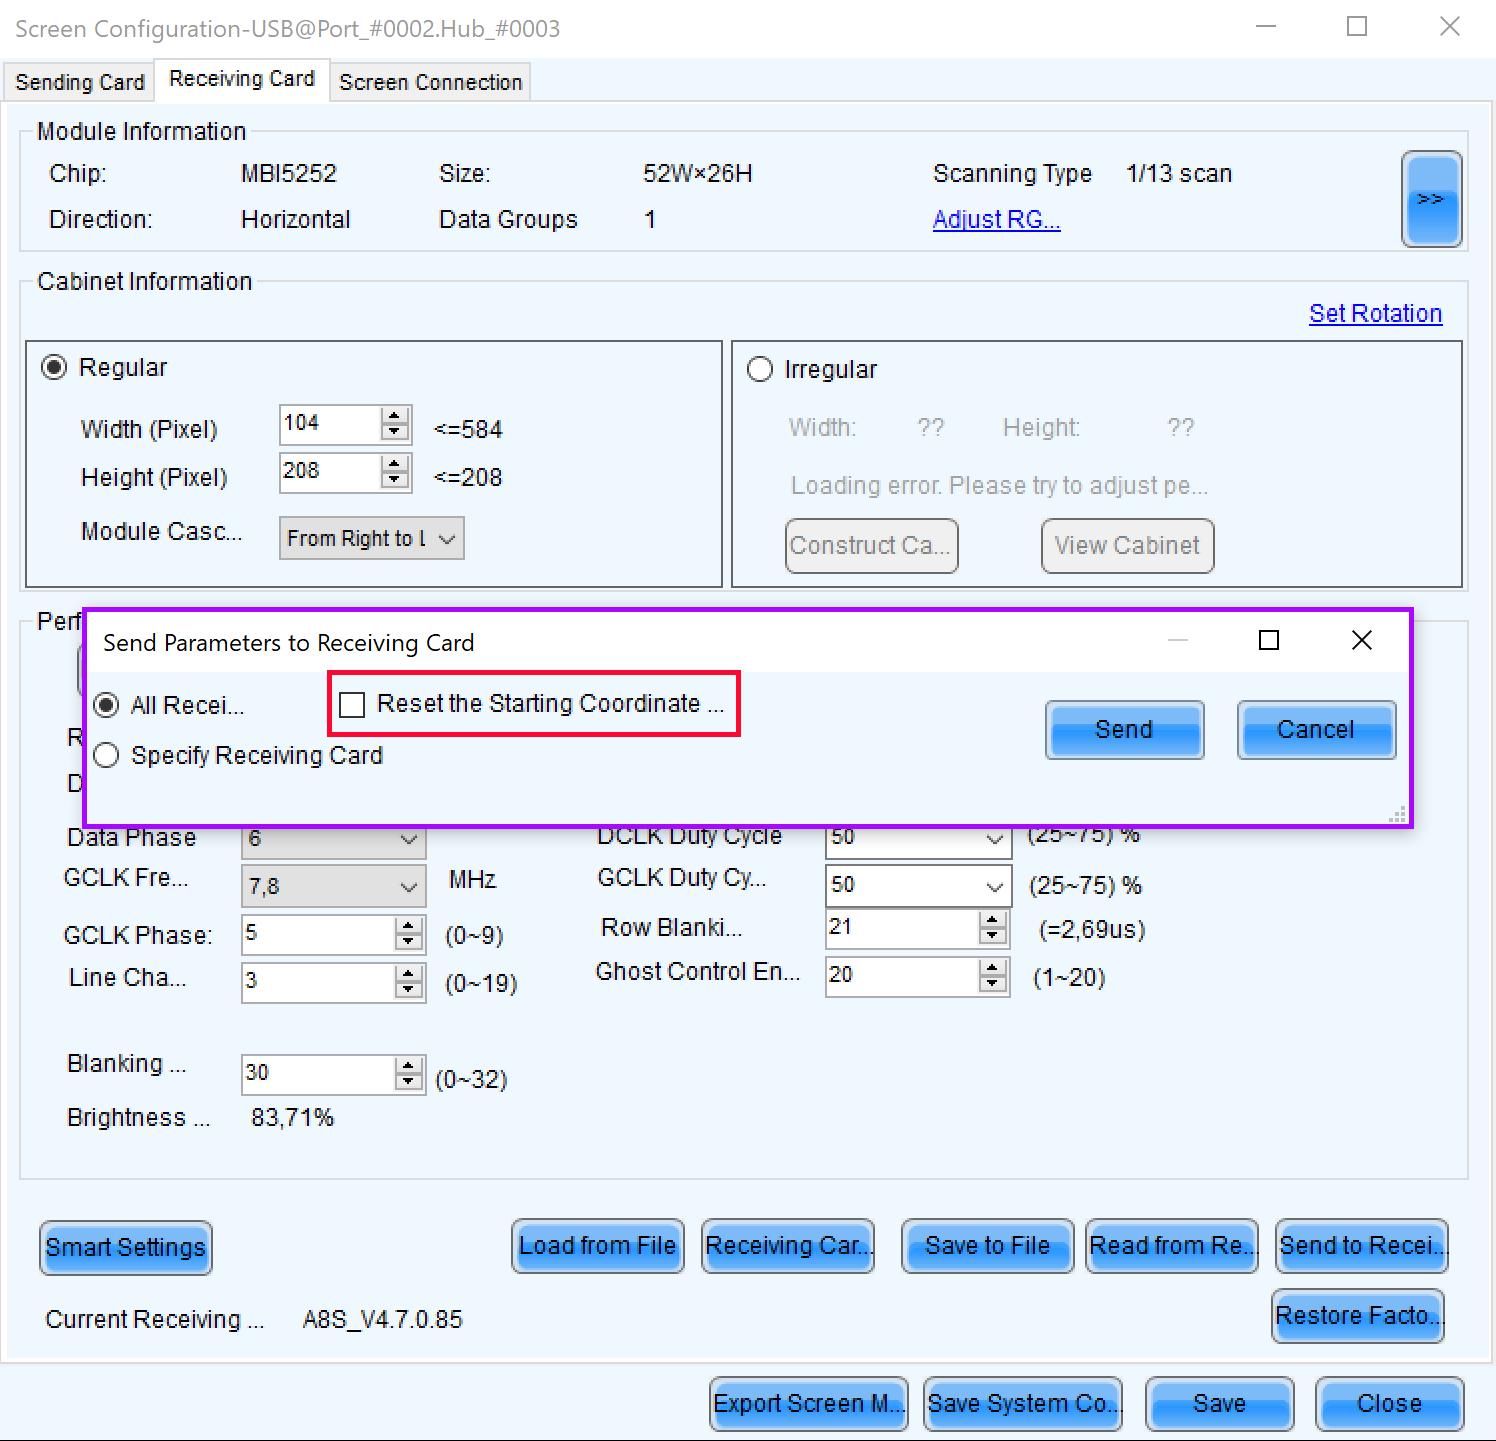
Task: Switch to the Sending Card tab
Action: click(x=79, y=82)
